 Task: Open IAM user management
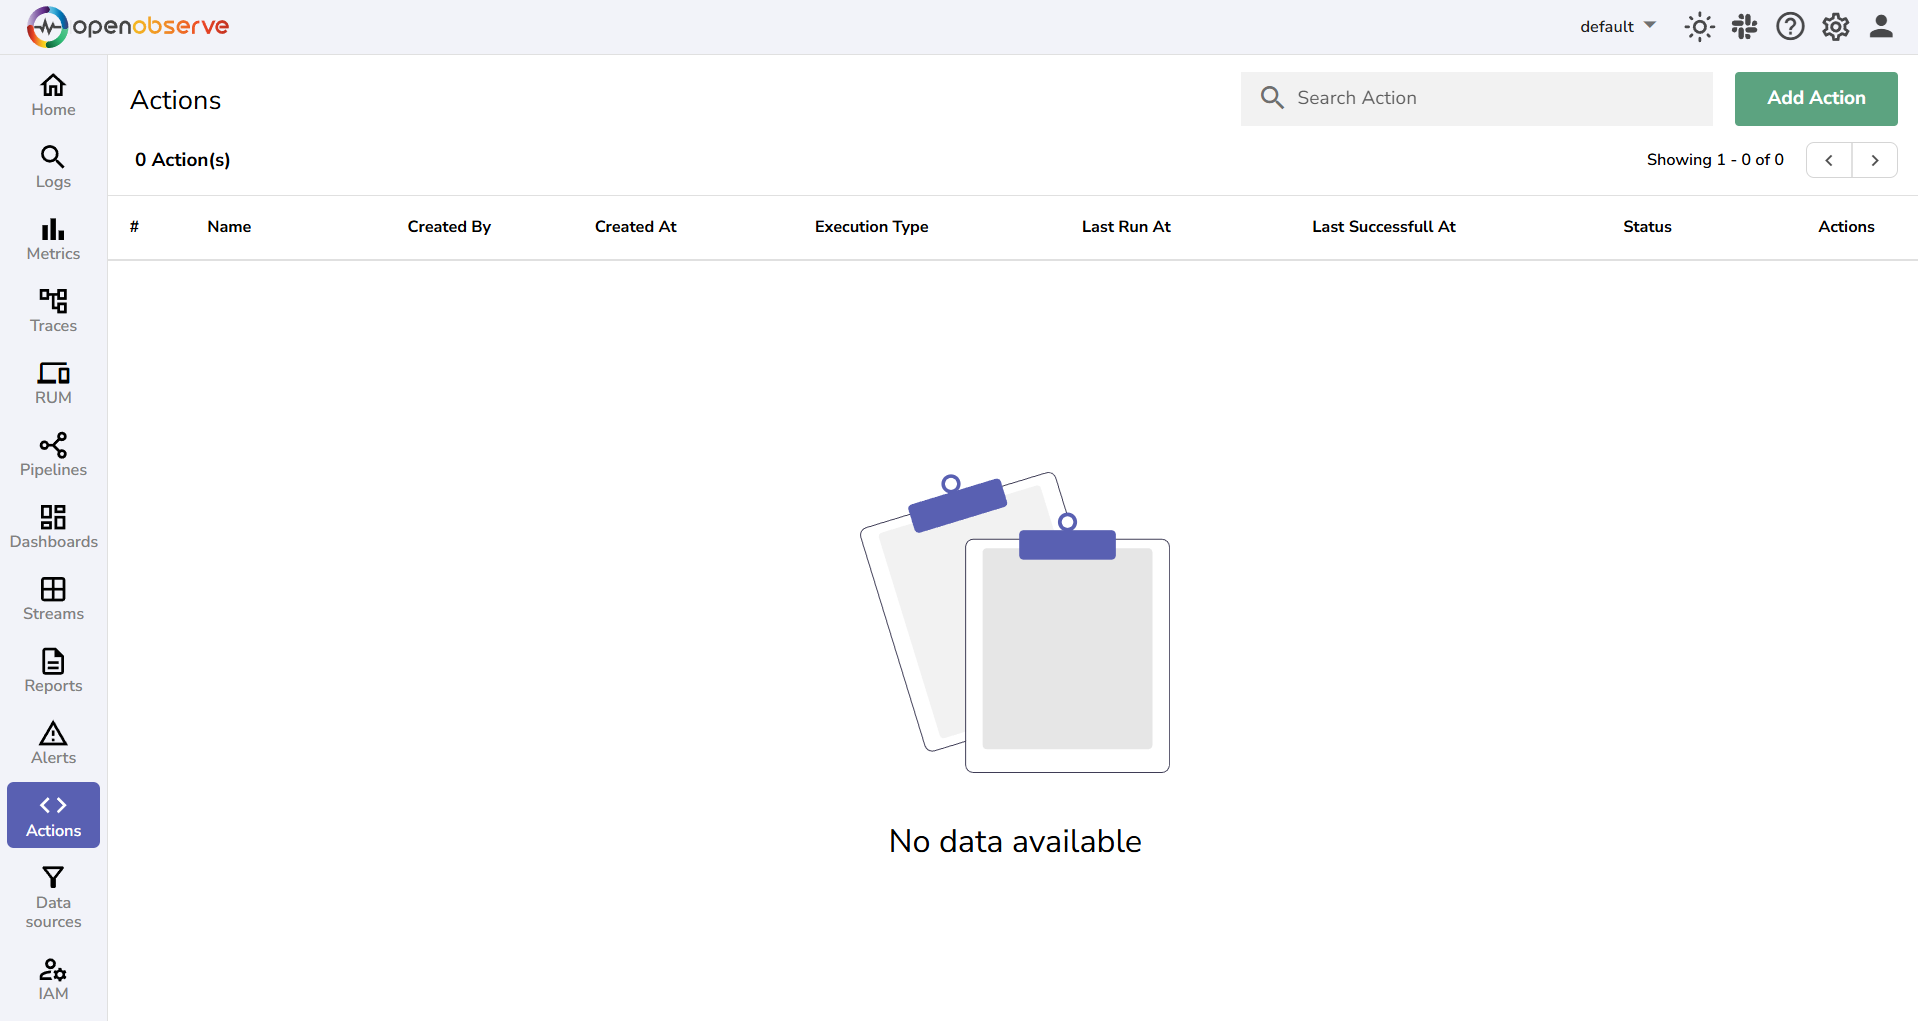point(52,977)
